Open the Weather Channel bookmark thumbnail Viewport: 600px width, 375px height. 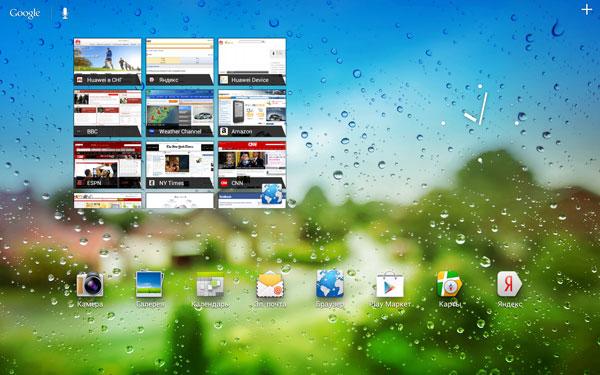click(x=179, y=113)
